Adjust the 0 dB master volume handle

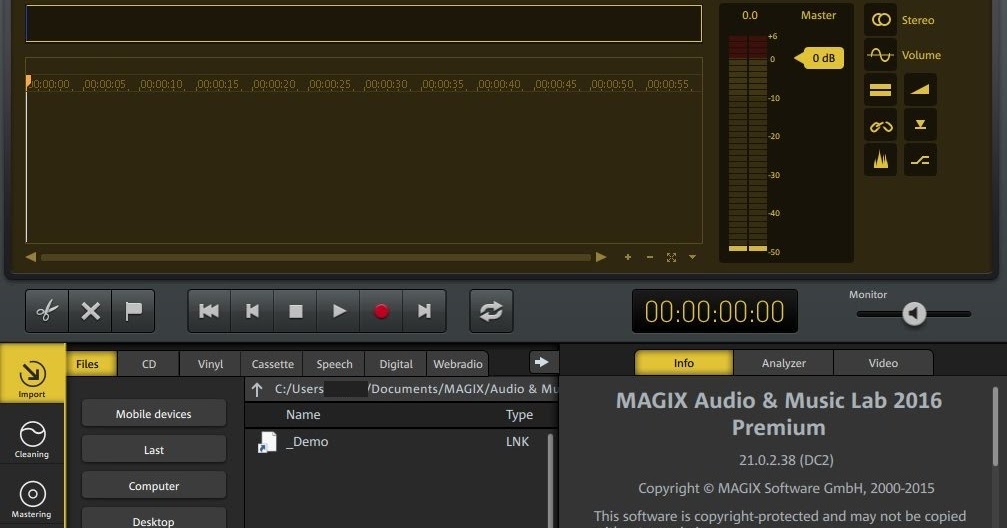pos(819,58)
